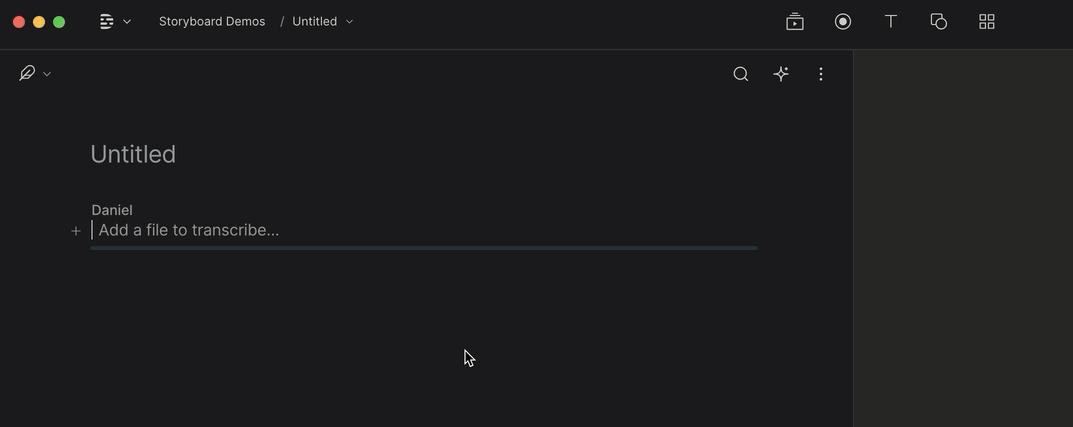Select the Daniel speaker label
Viewport: 1073px width, 427px height.
pyautogui.click(x=112, y=210)
